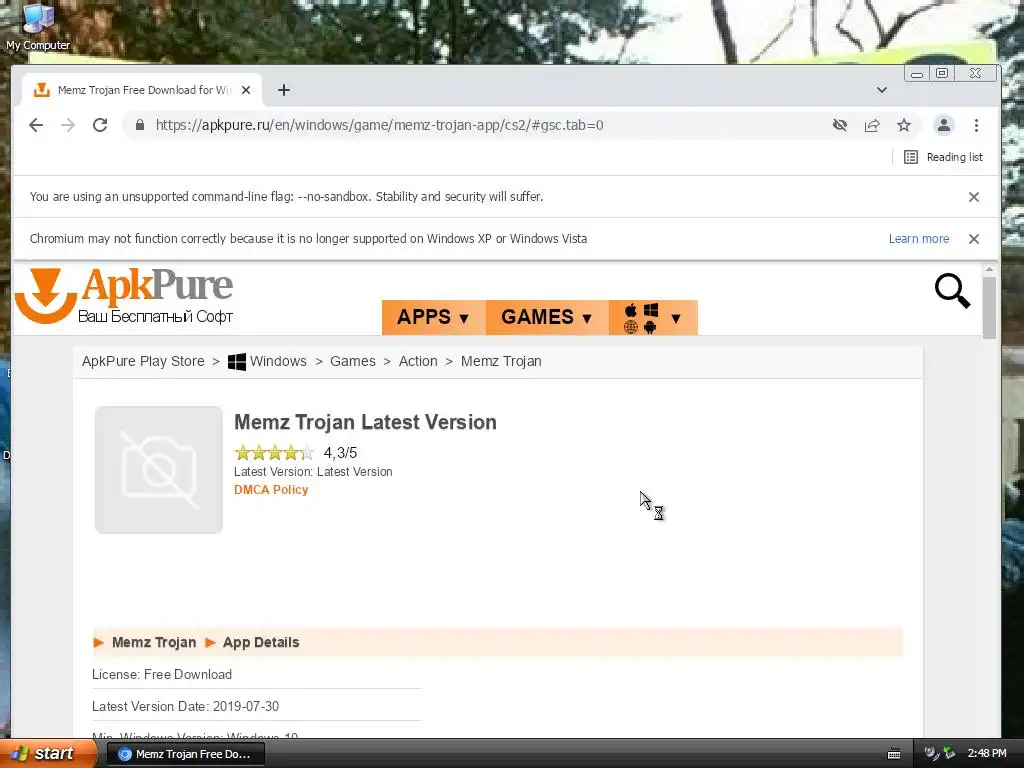Screen dimensions: 1024x768
Task: Click the 'Latest Version Date: 2019-07-30' text
Action: [185, 707]
